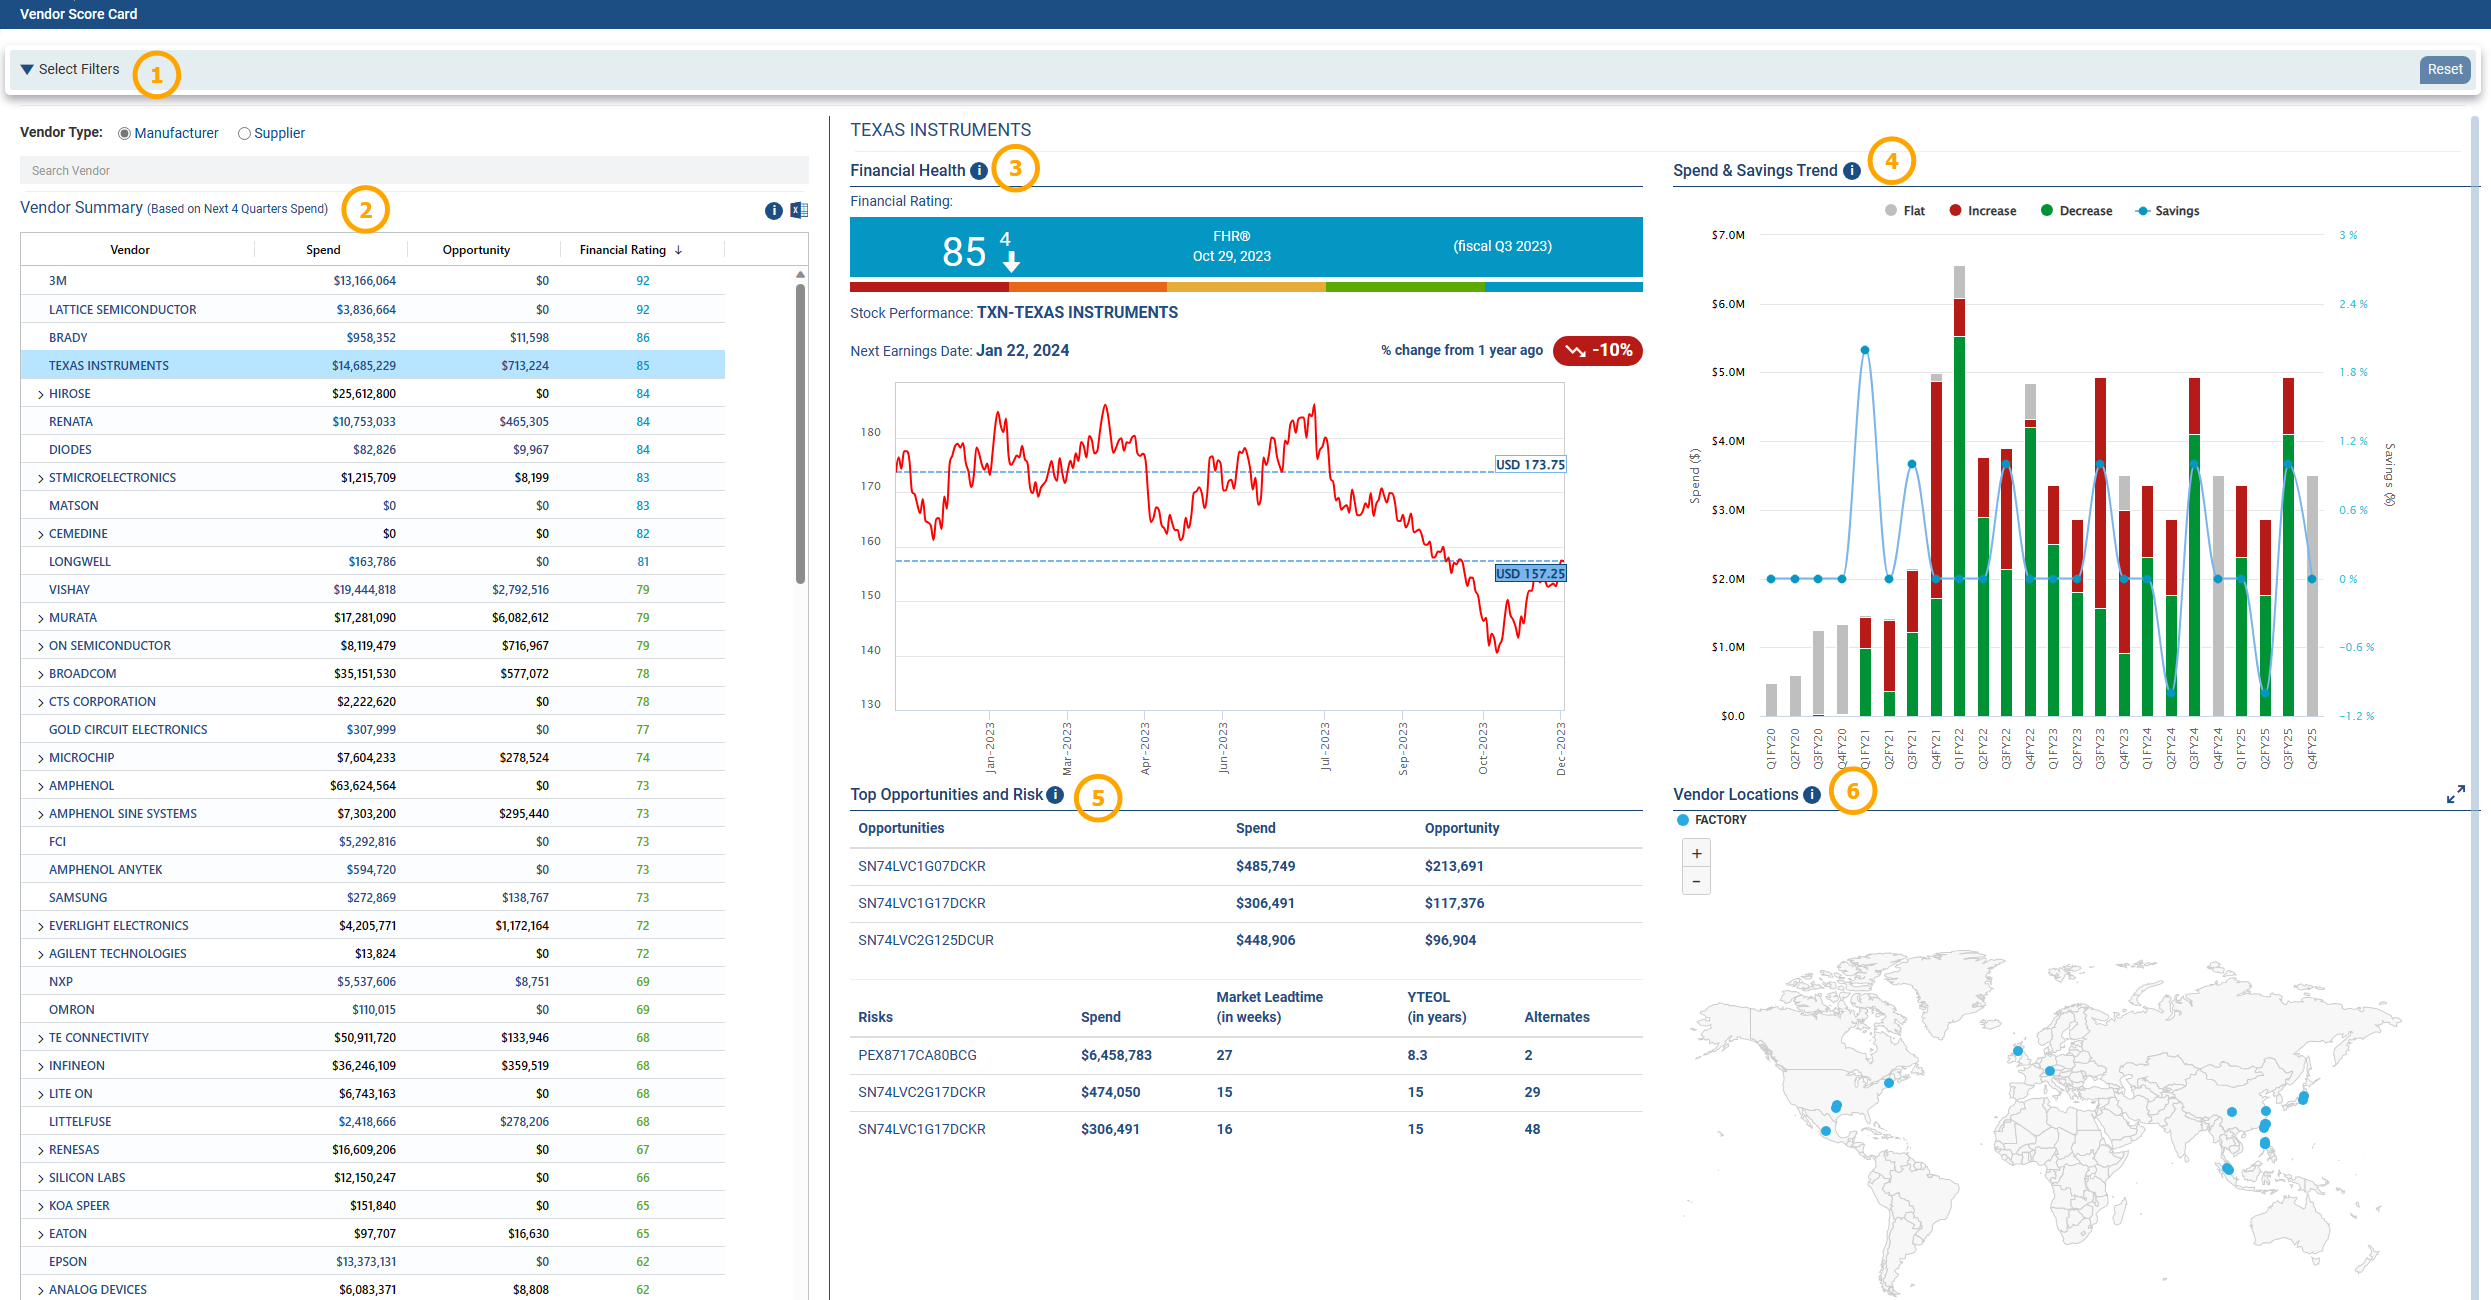The height and width of the screenshot is (1300, 2491).
Task: Sort by the Opportunity column header
Action: (x=476, y=250)
